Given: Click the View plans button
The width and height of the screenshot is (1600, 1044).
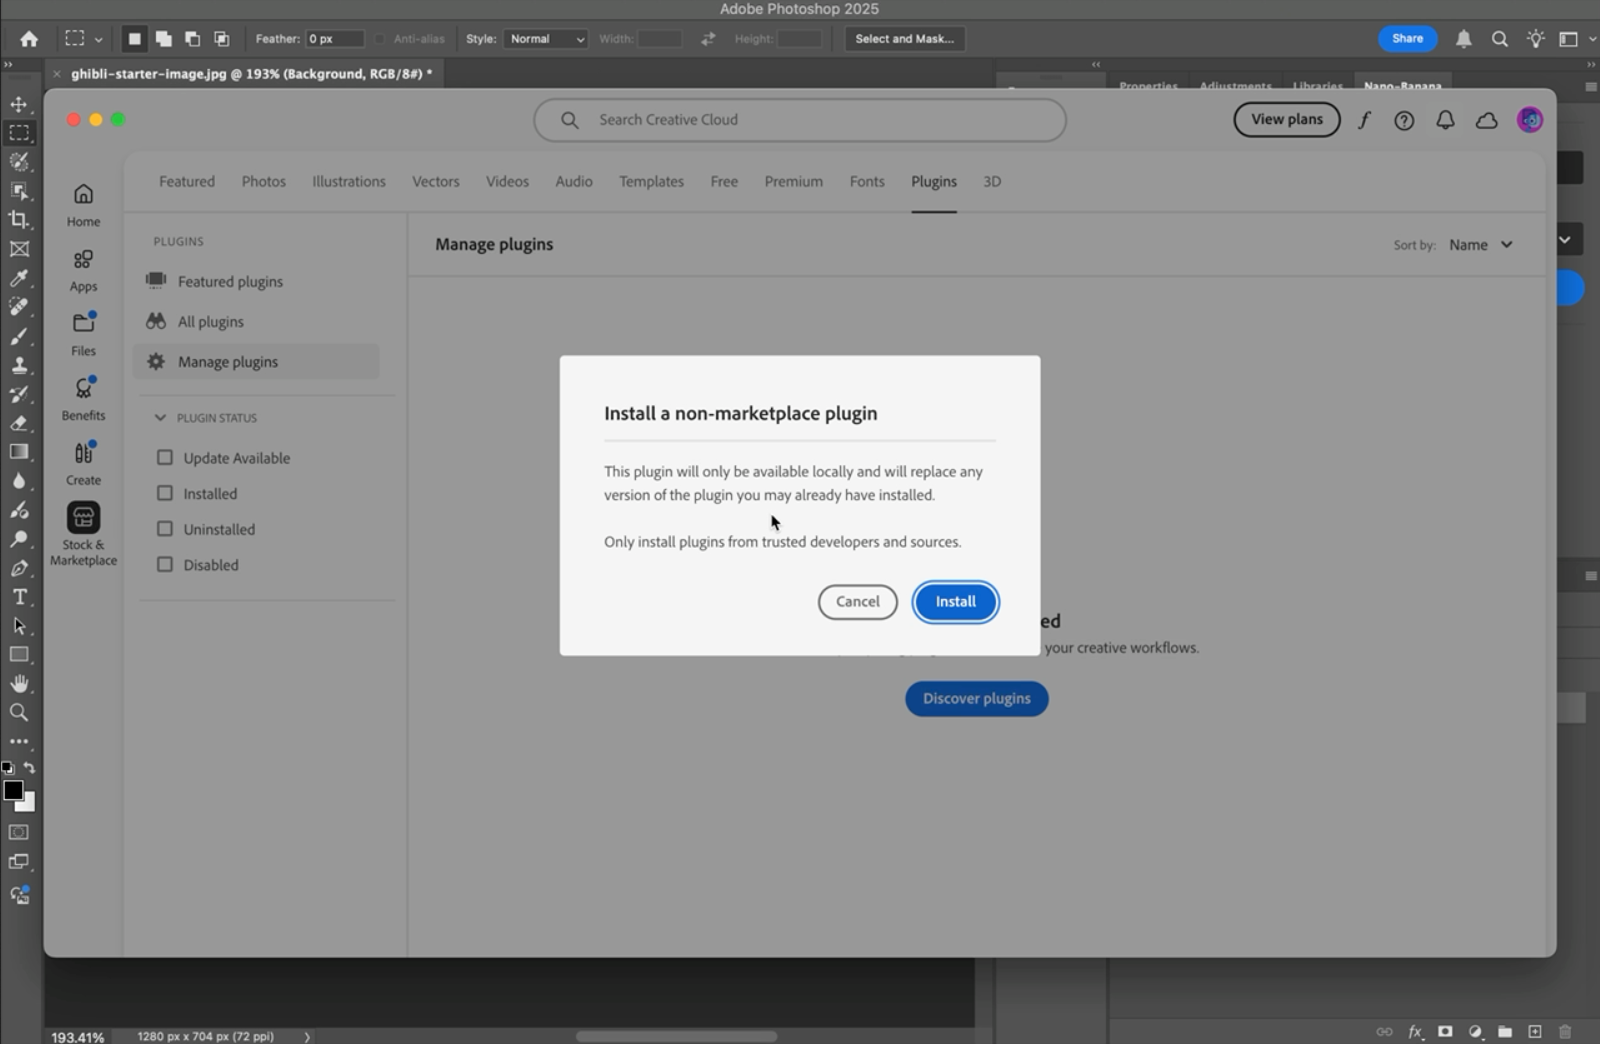Looking at the screenshot, I should (x=1287, y=120).
